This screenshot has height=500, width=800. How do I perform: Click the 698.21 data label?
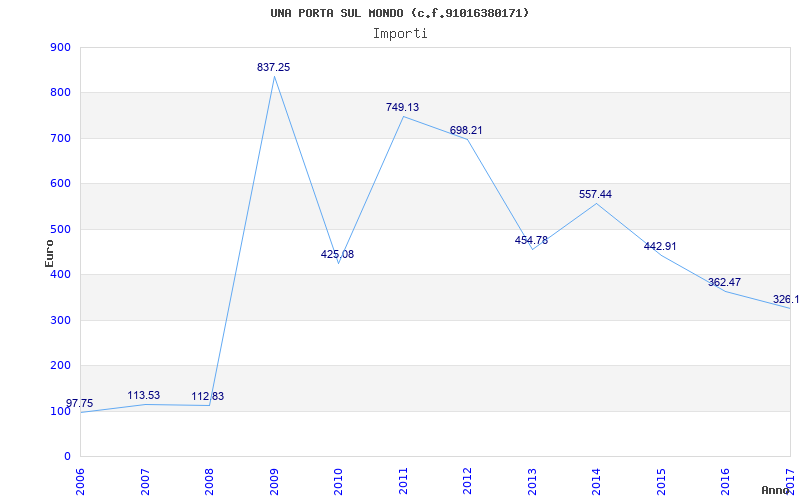point(466,131)
